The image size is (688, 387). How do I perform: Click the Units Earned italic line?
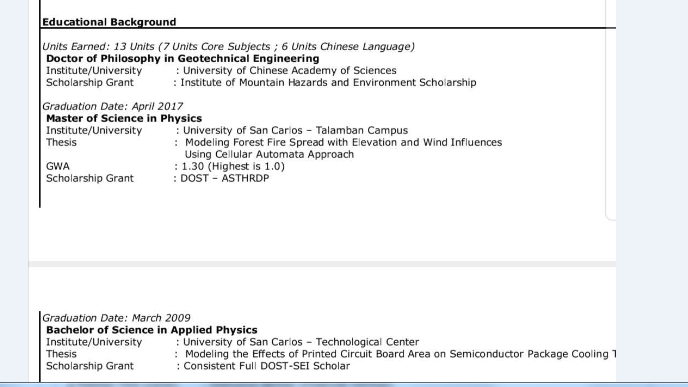pyautogui.click(x=228, y=47)
